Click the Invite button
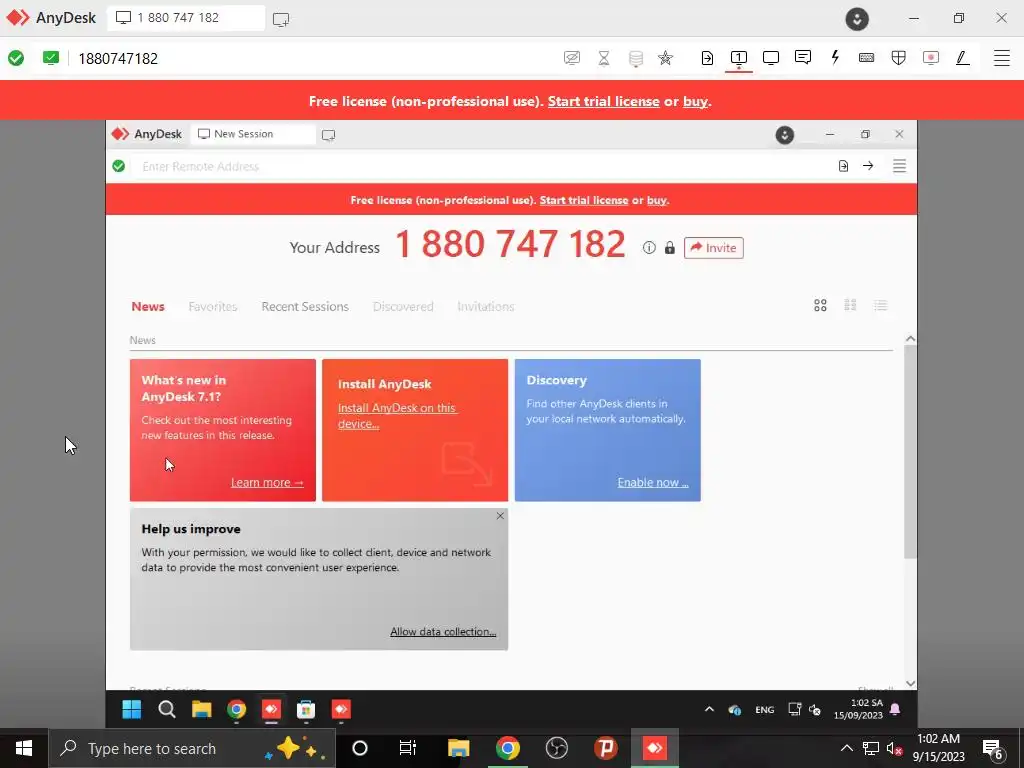This screenshot has width=1024, height=768. pos(713,248)
